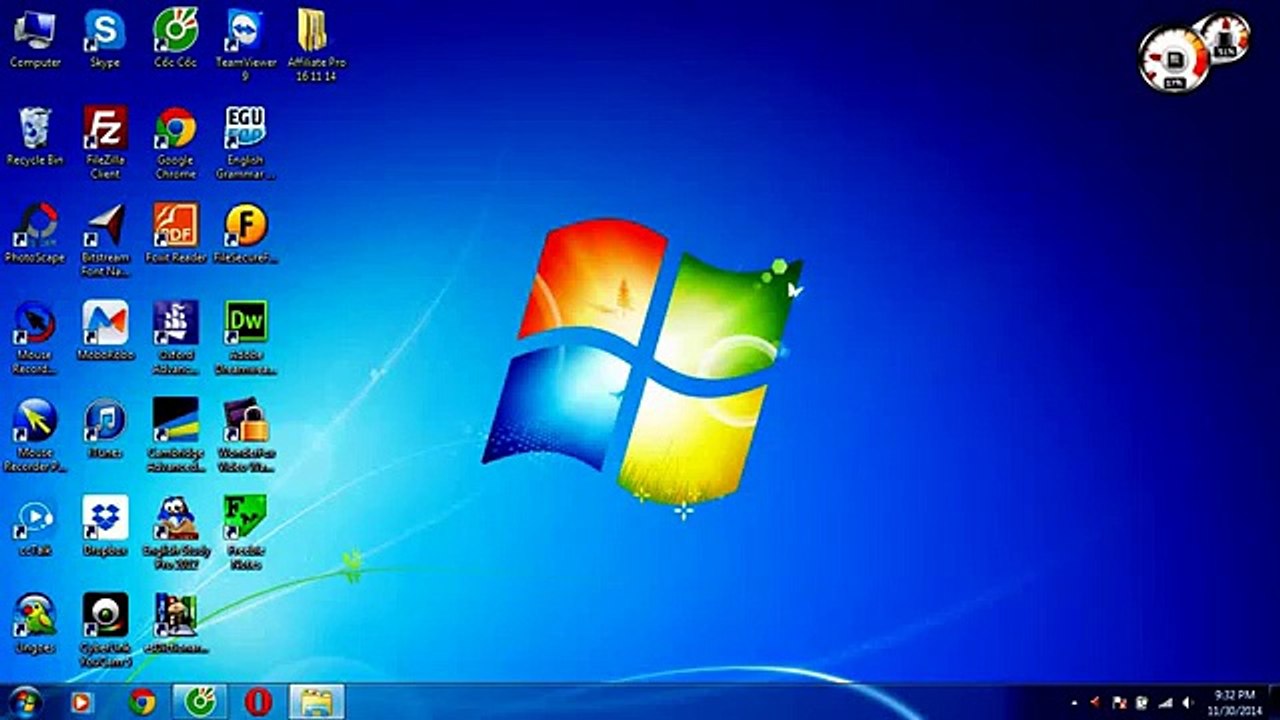Launch Skype from the desktop
Screen dimensions: 1280x720
(105, 39)
